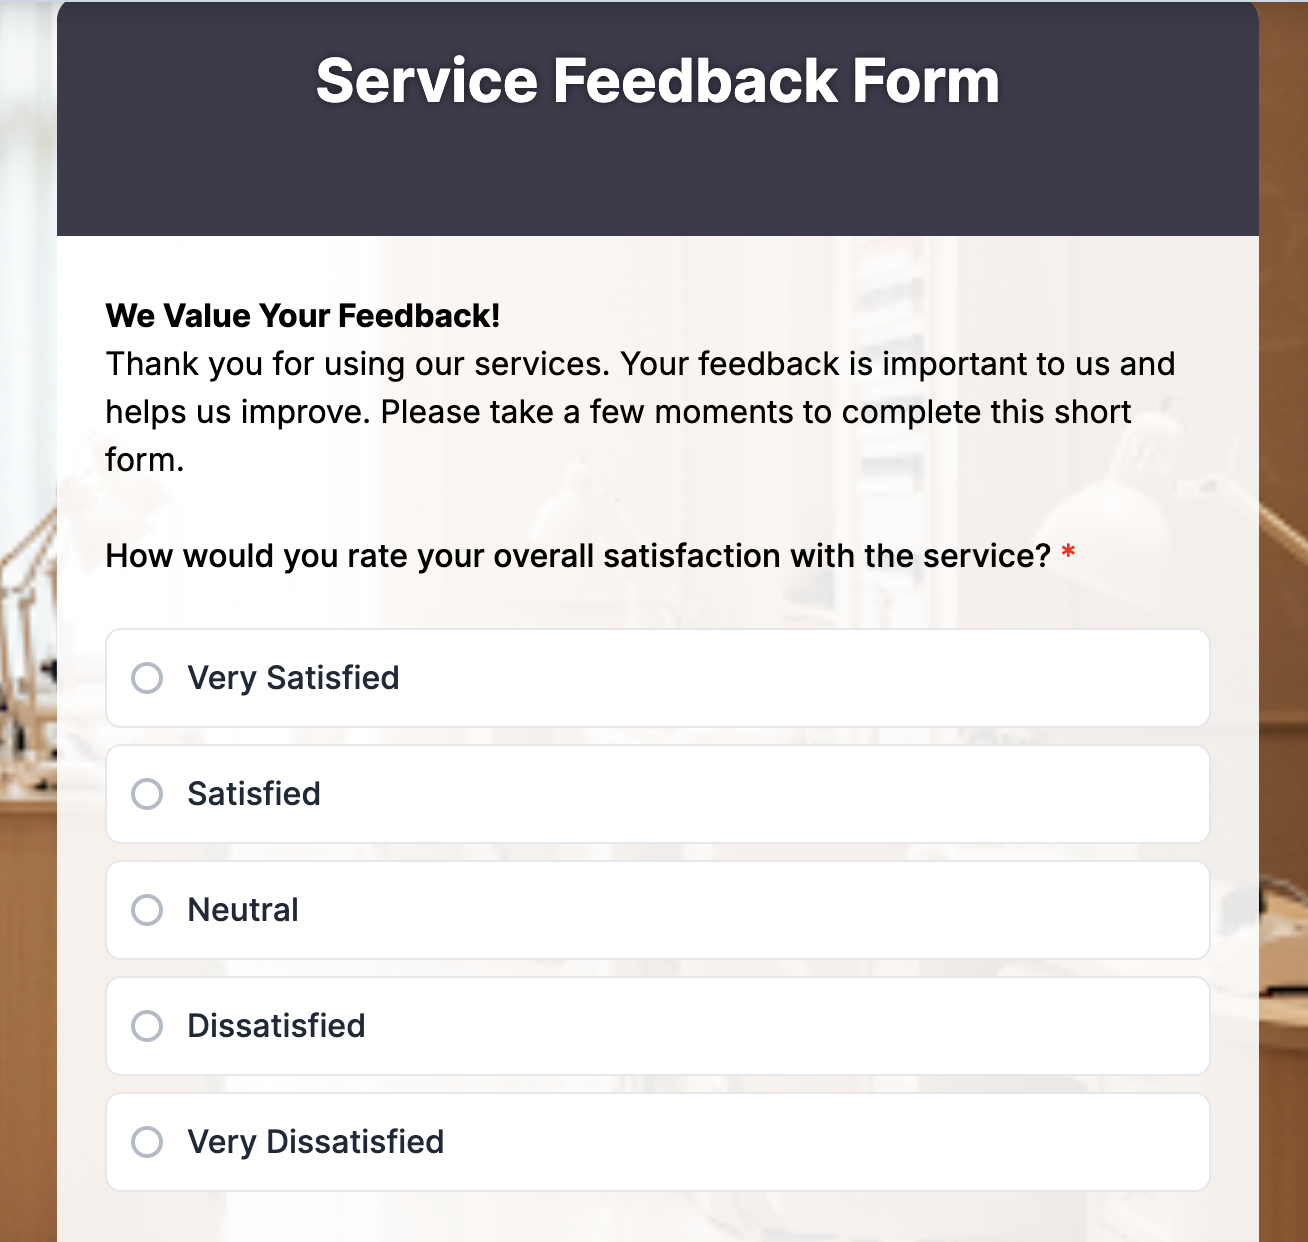Click the Neutral radio circle
1308x1242 pixels.
pyautogui.click(x=147, y=910)
